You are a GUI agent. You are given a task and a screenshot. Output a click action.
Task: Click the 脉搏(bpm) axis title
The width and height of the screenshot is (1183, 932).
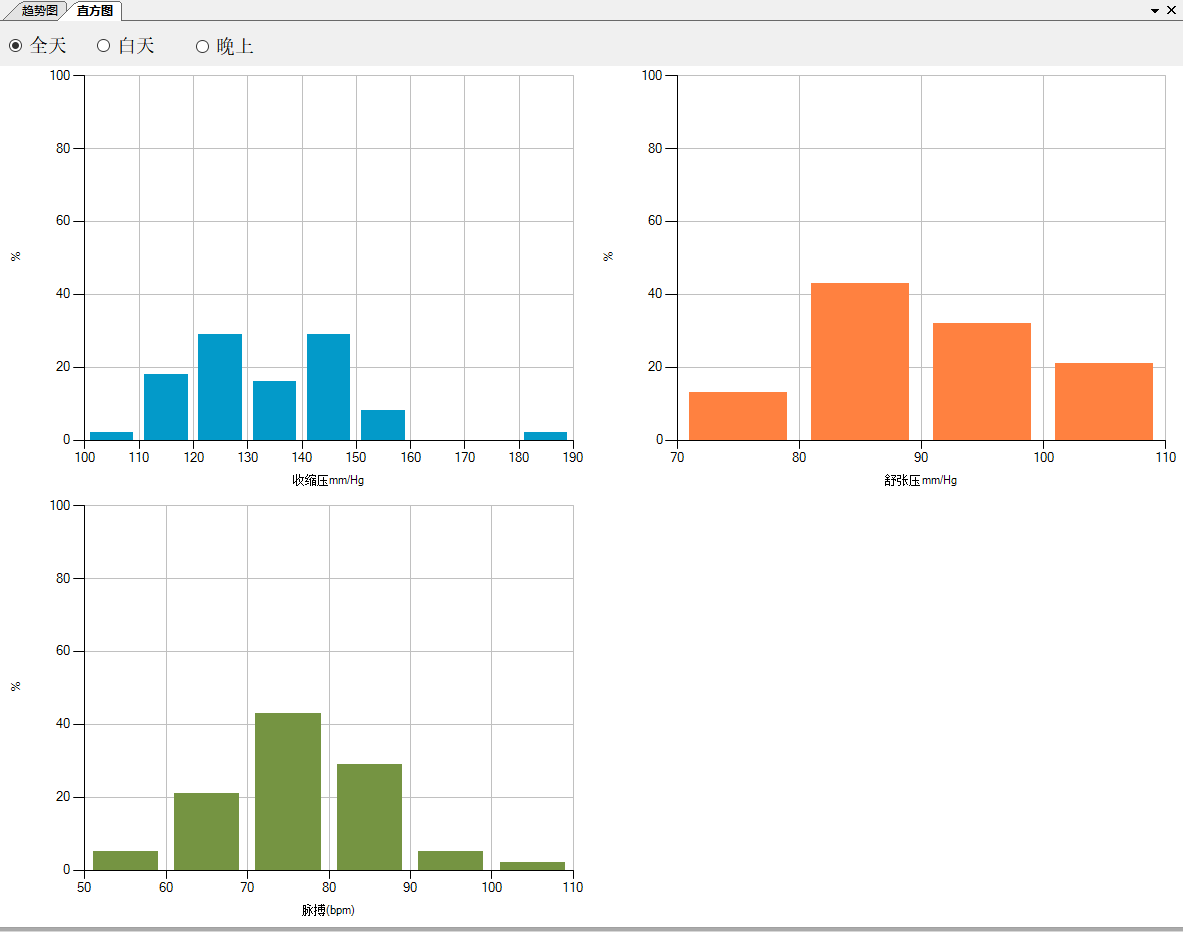click(x=328, y=911)
